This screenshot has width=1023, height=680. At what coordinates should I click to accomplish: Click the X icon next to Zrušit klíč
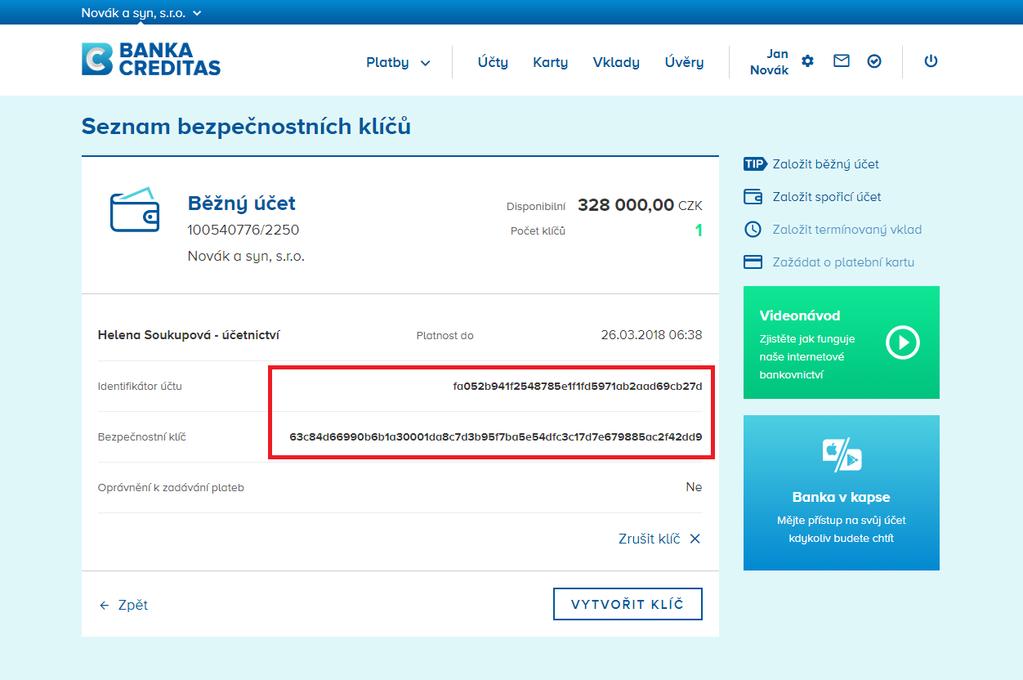point(695,538)
